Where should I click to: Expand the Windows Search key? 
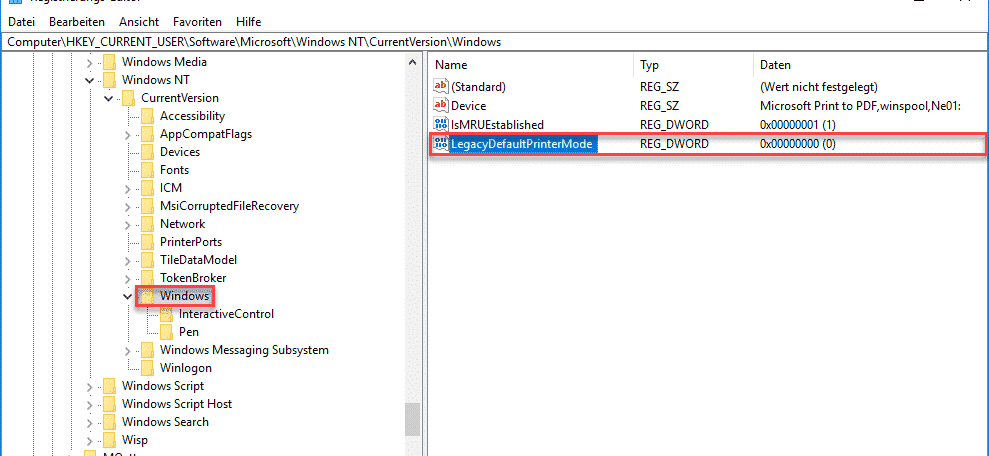pos(90,422)
